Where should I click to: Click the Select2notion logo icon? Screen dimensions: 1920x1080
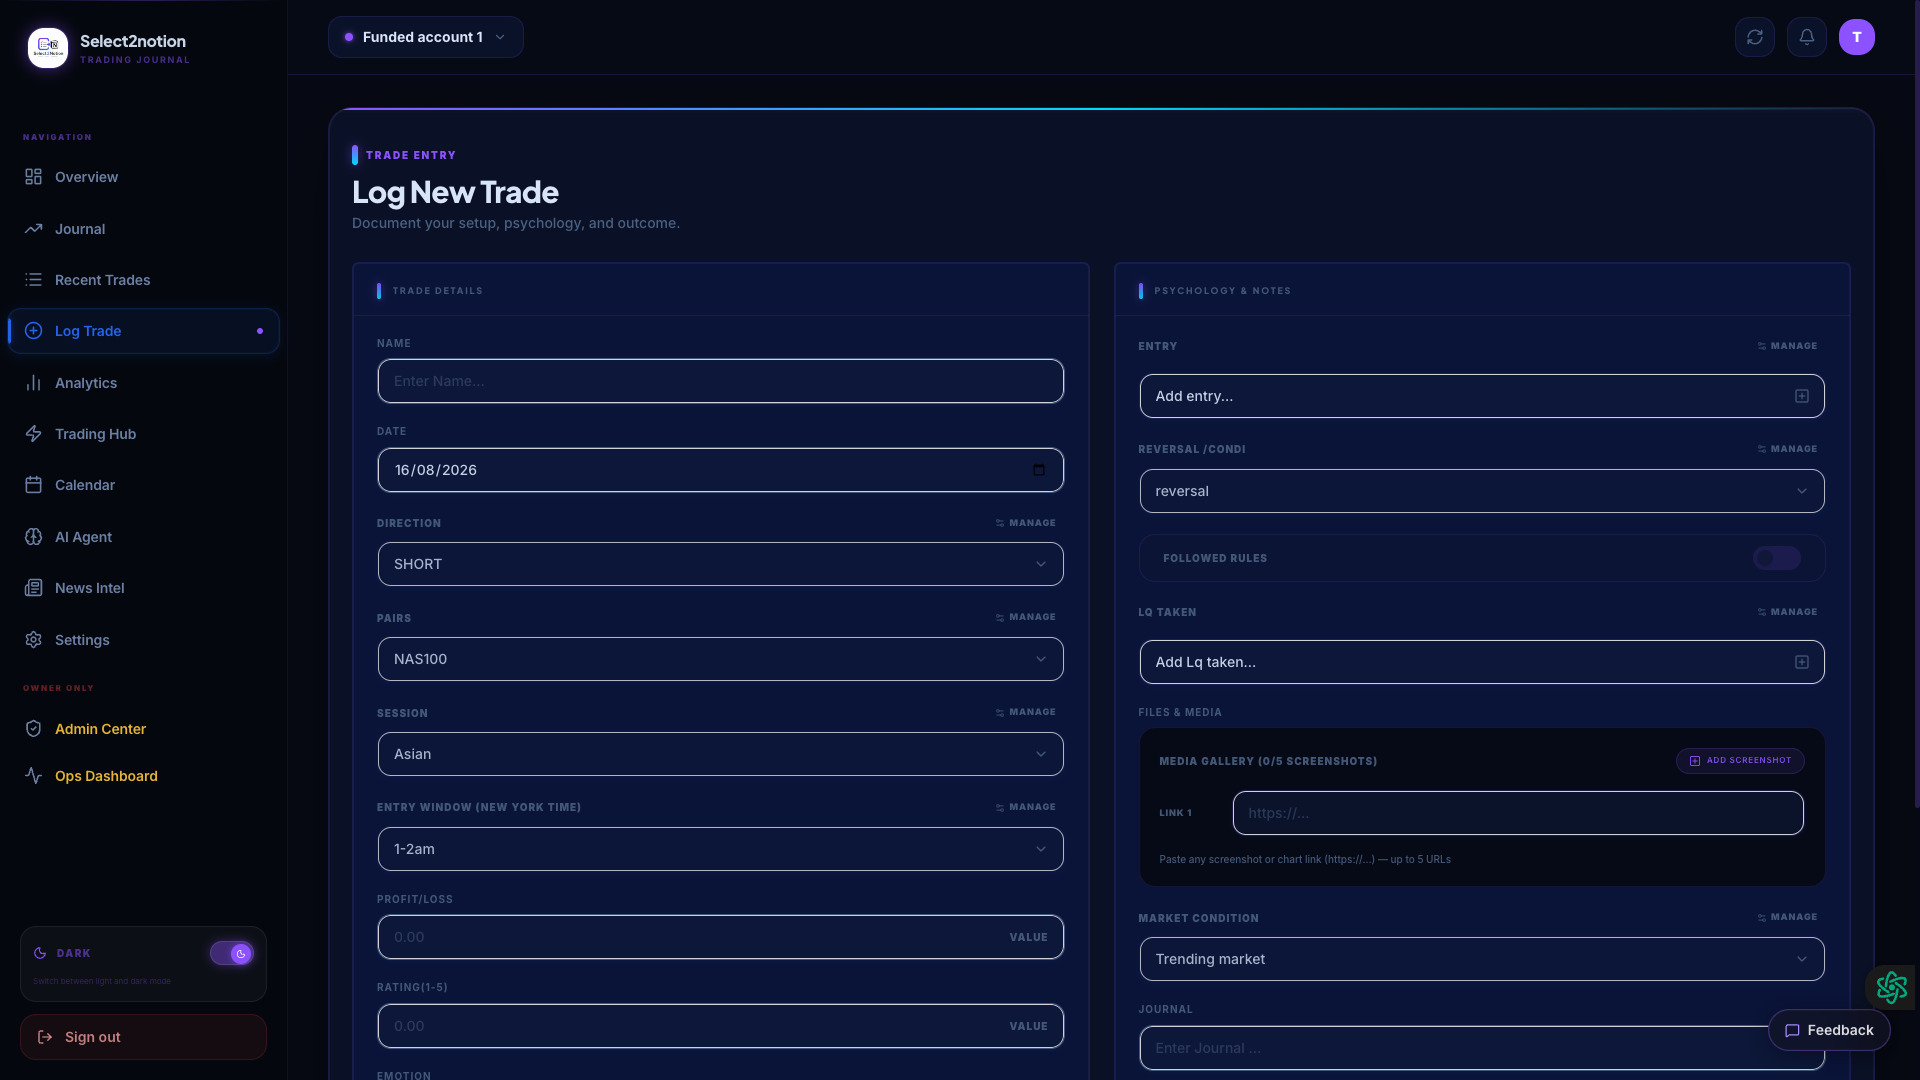tap(48, 47)
